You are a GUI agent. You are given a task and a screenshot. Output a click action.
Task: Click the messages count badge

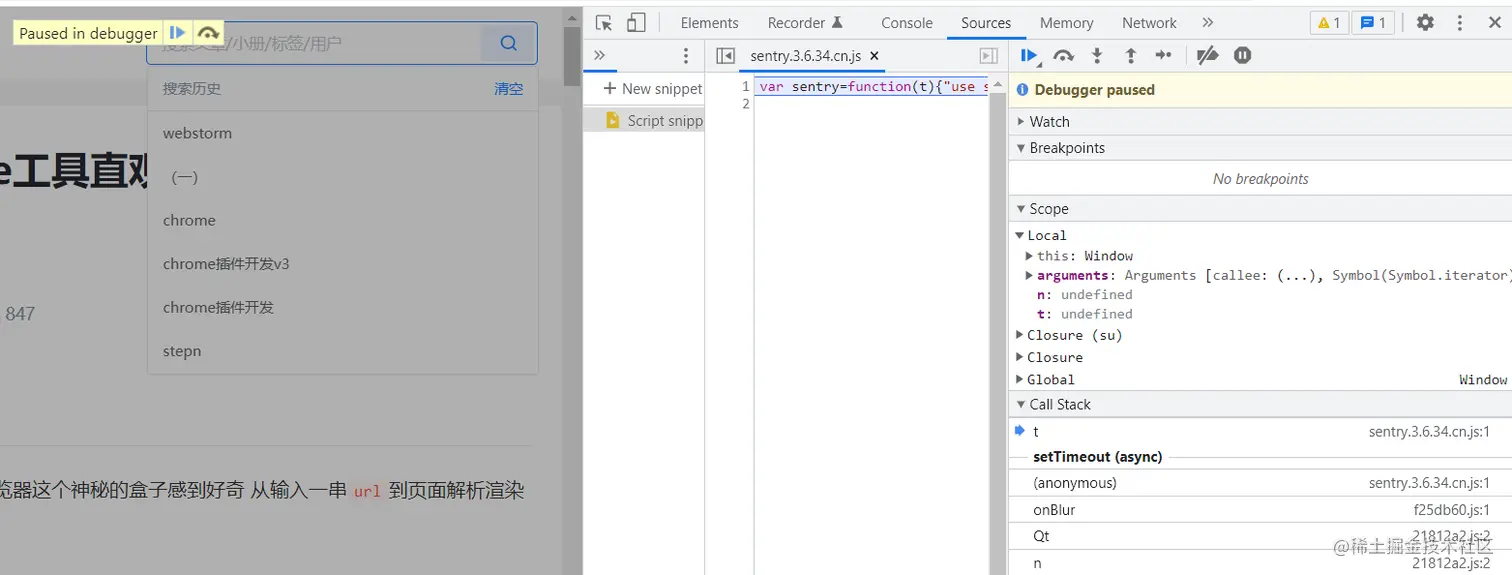coord(1373,22)
